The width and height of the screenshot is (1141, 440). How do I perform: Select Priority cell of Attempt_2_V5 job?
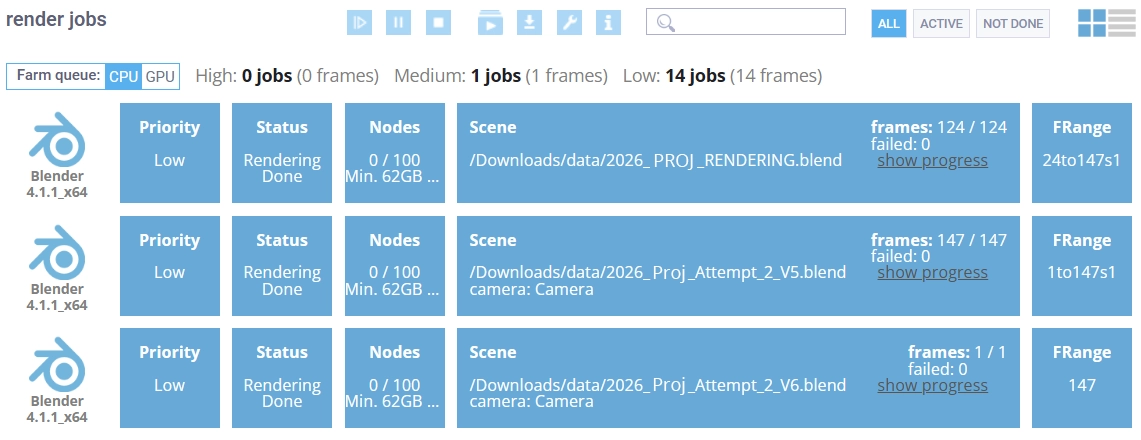(170, 265)
